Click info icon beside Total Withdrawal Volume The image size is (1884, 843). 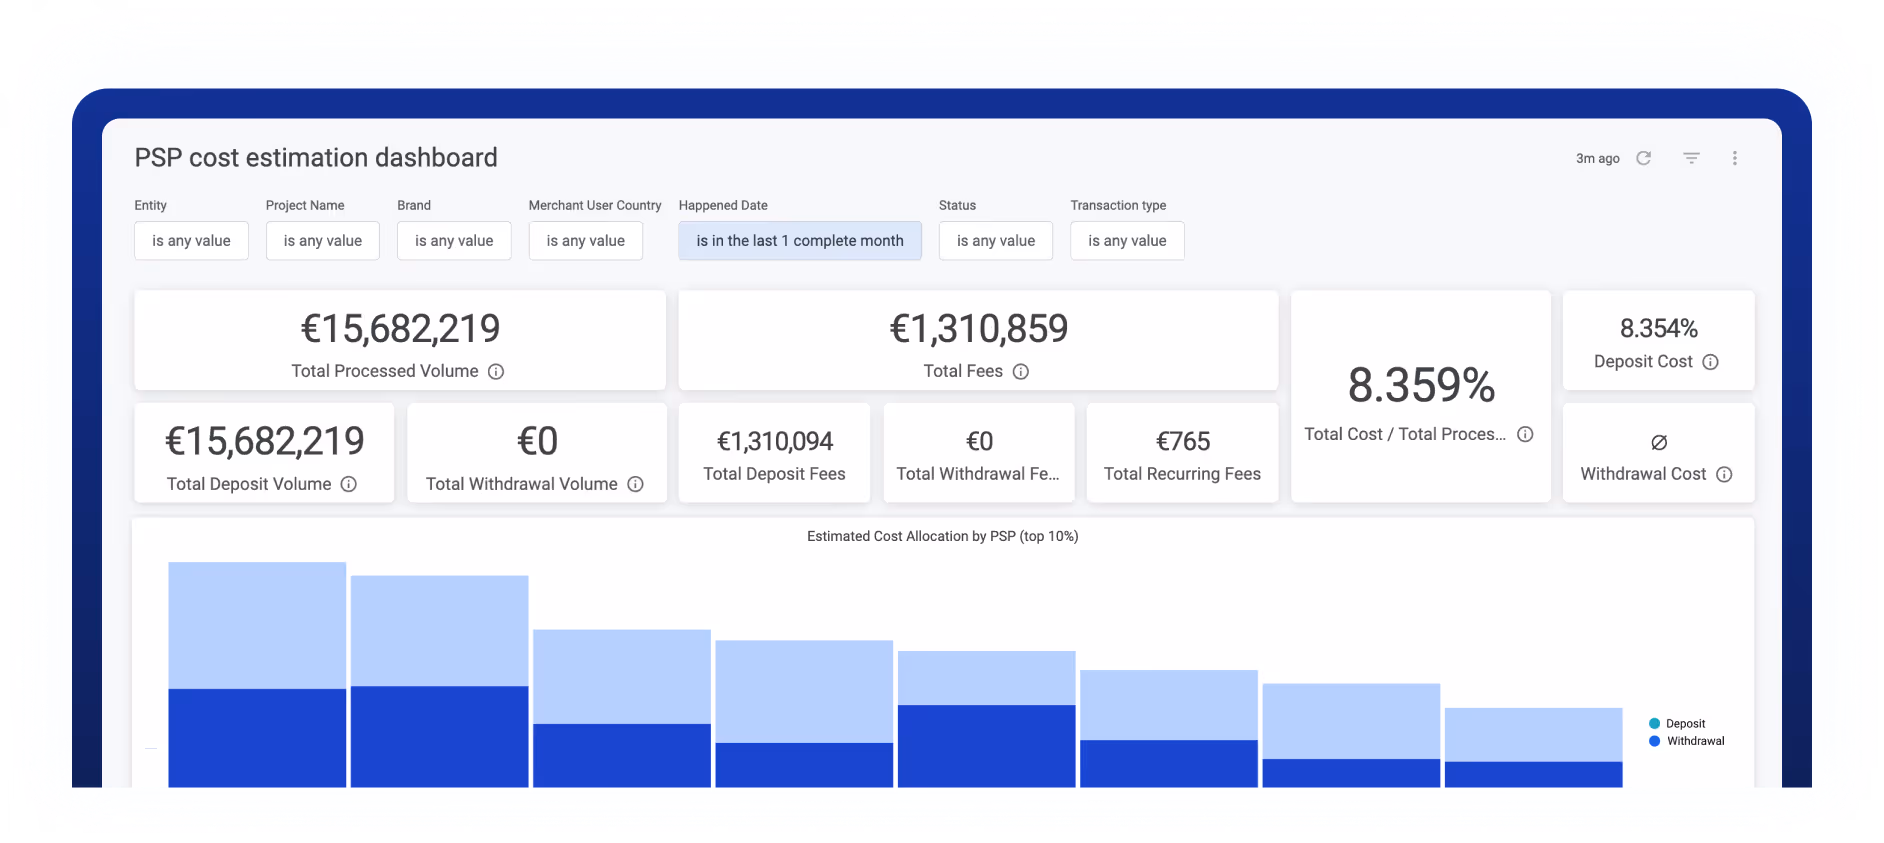[635, 484]
